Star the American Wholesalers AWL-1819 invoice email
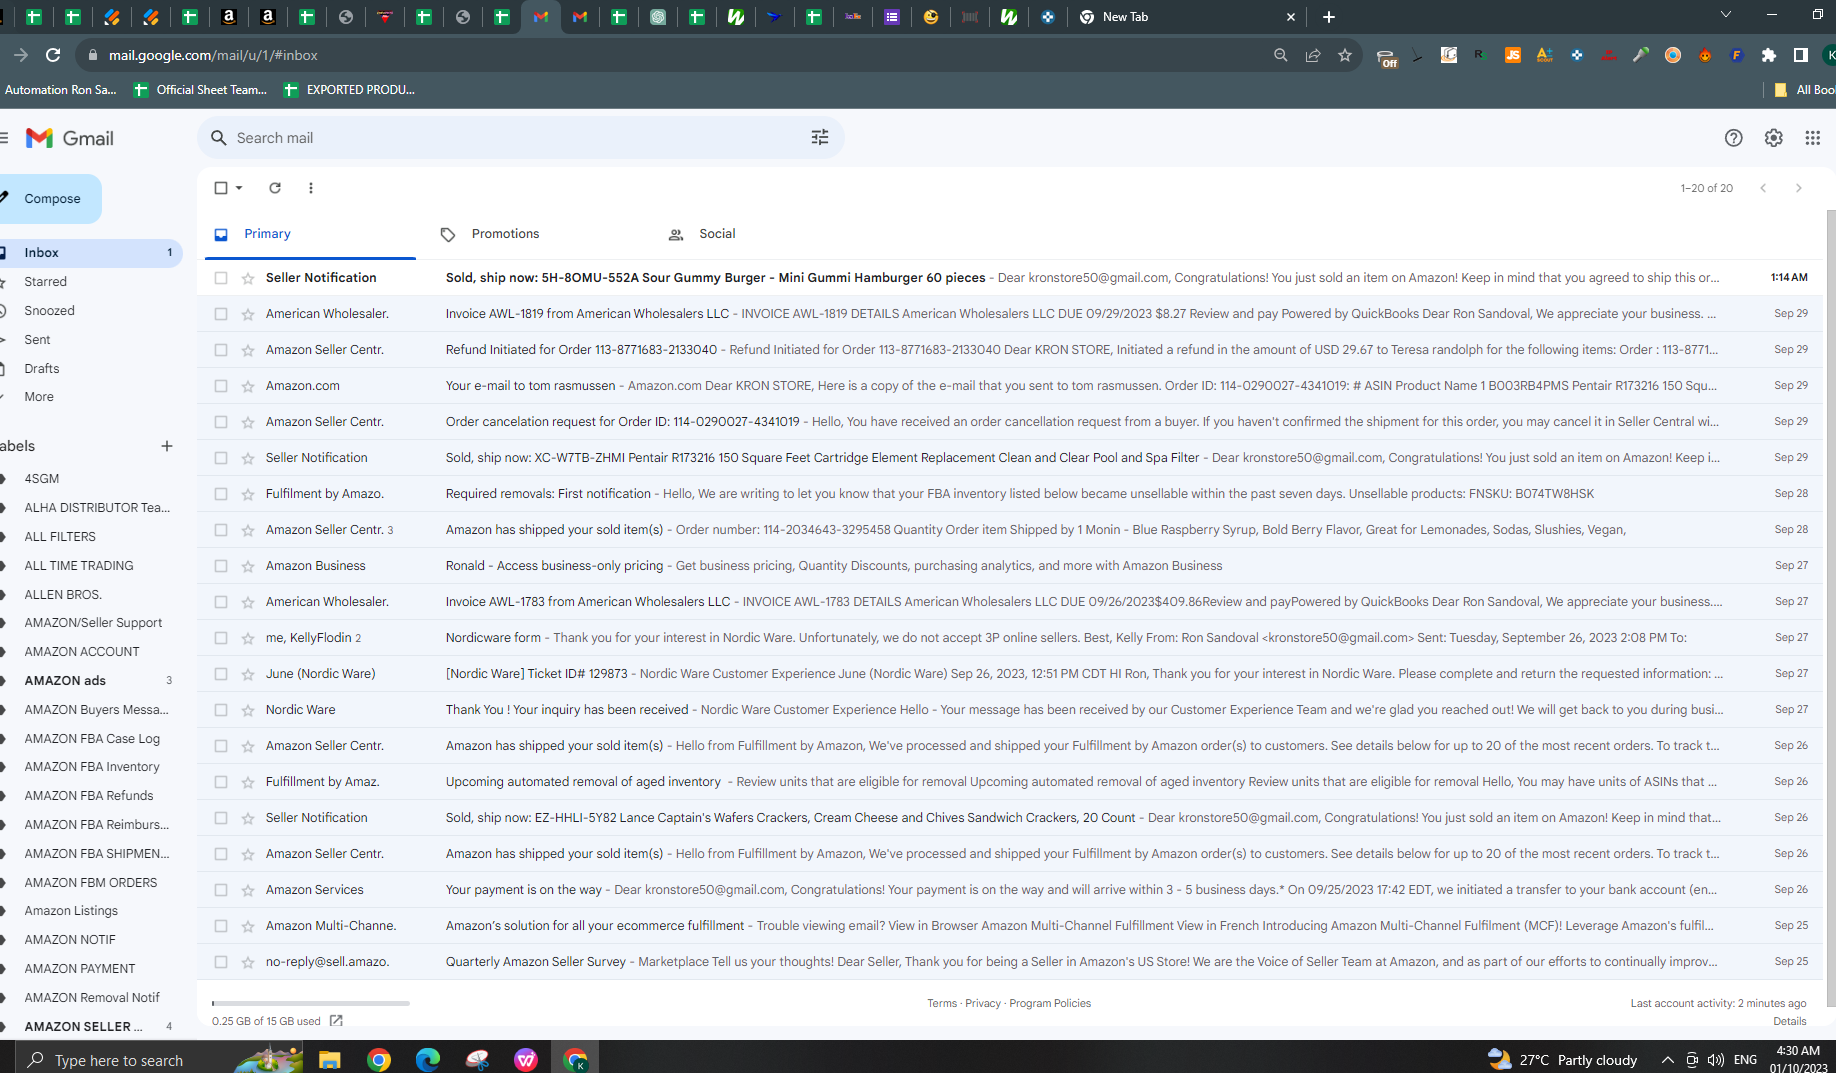 [x=248, y=314]
